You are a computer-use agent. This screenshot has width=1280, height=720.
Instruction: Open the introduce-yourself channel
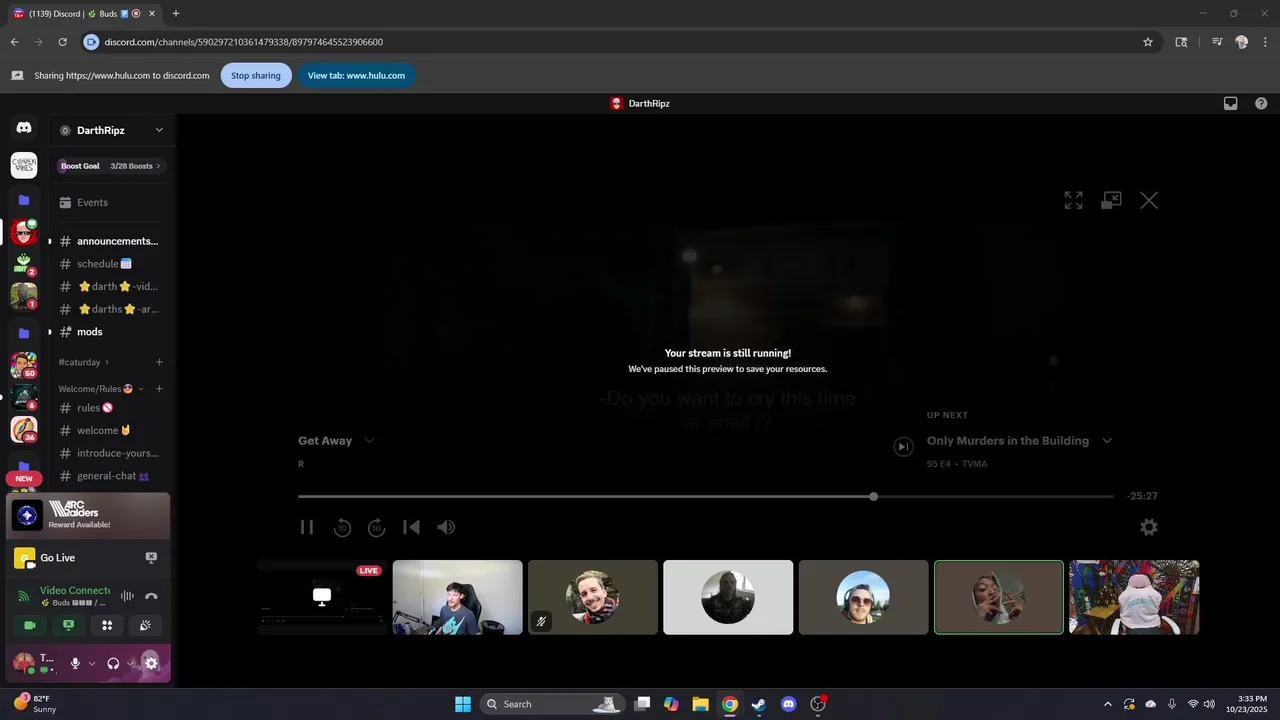pyautogui.click(x=110, y=453)
